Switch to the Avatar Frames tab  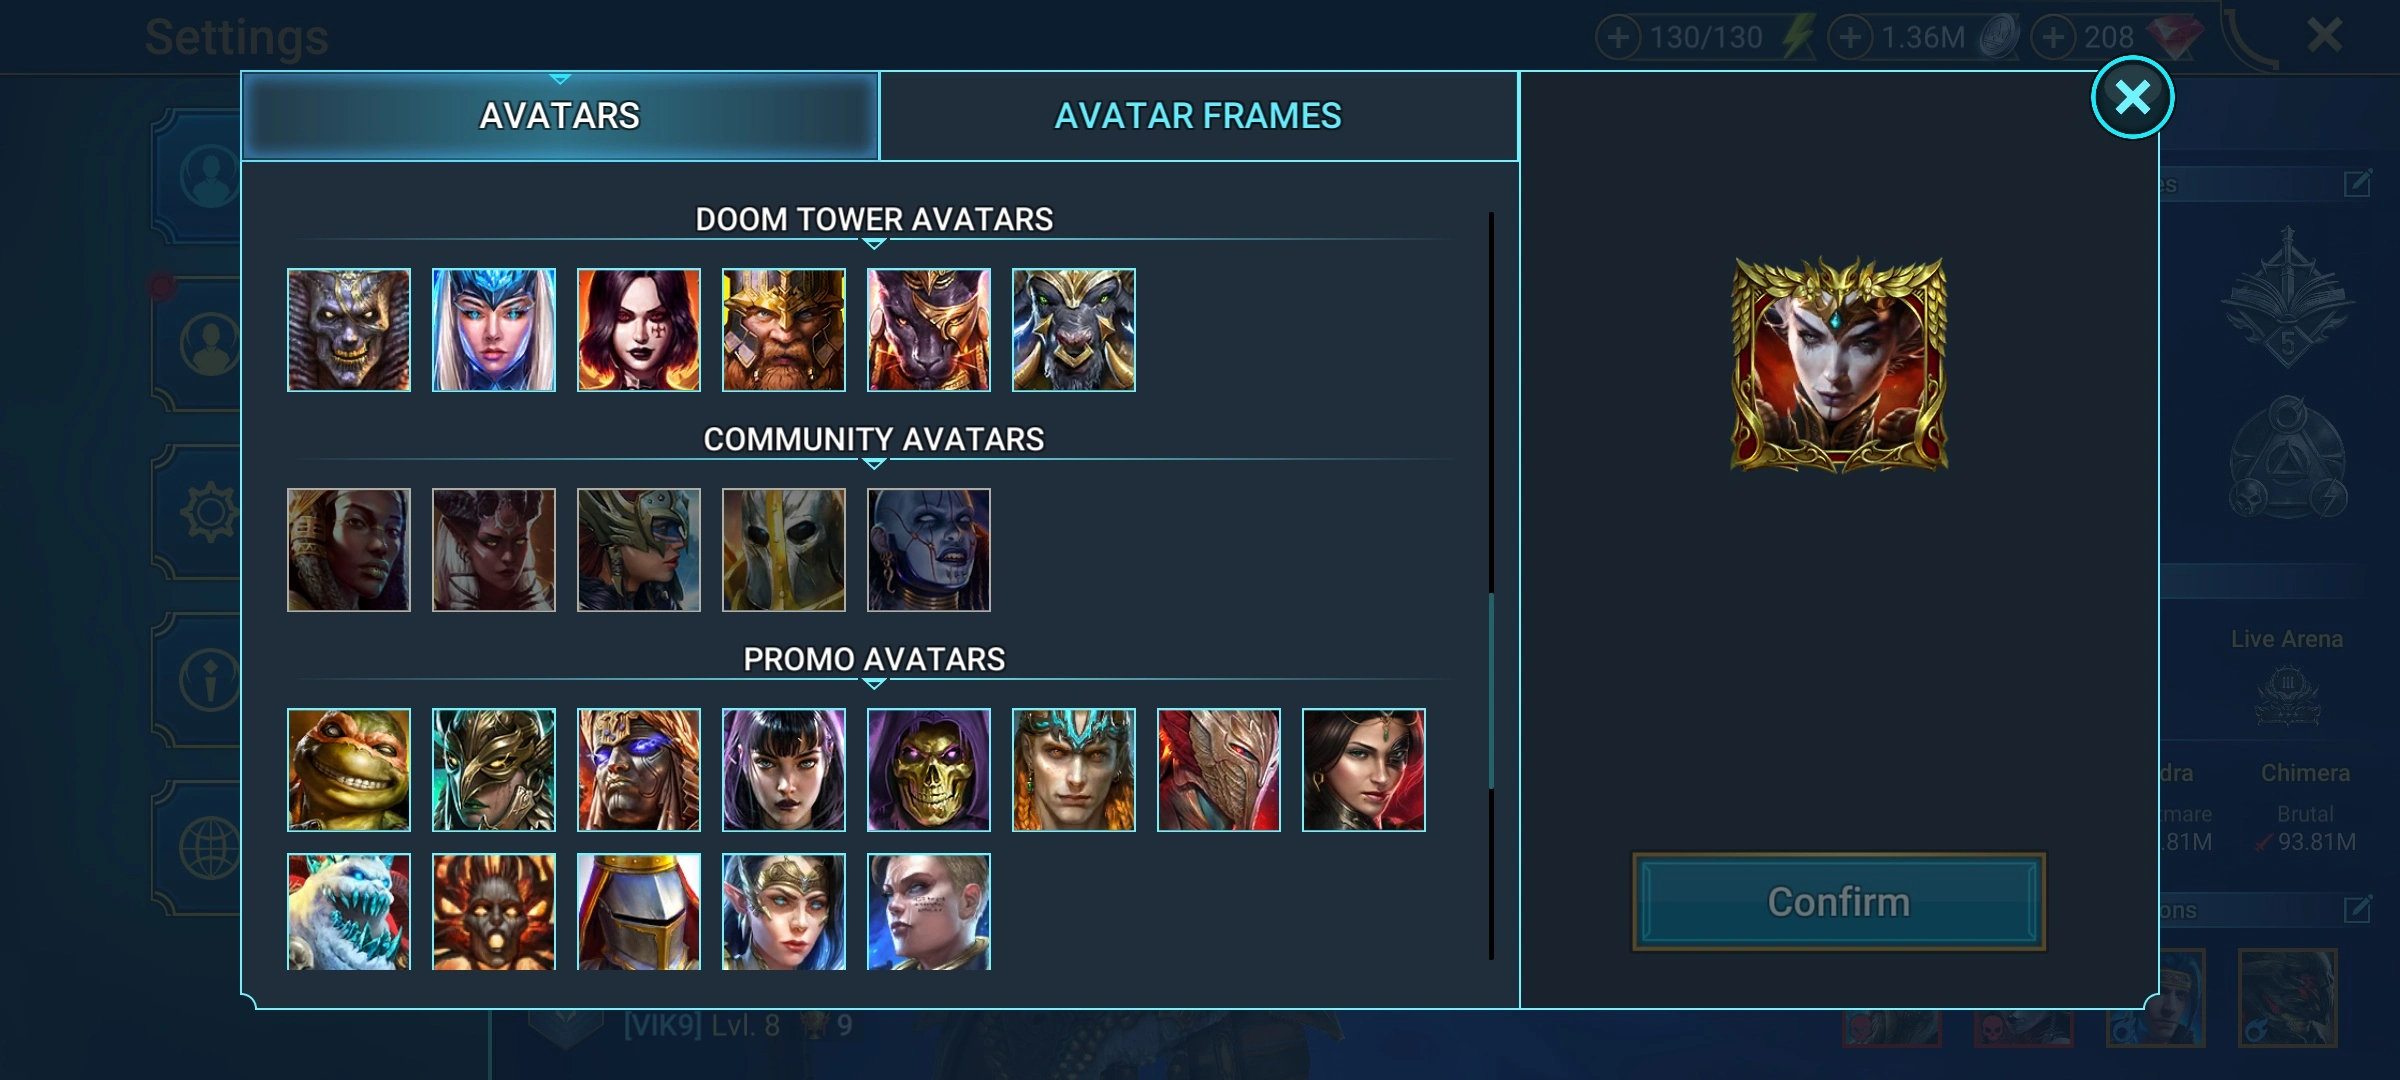coord(1198,116)
